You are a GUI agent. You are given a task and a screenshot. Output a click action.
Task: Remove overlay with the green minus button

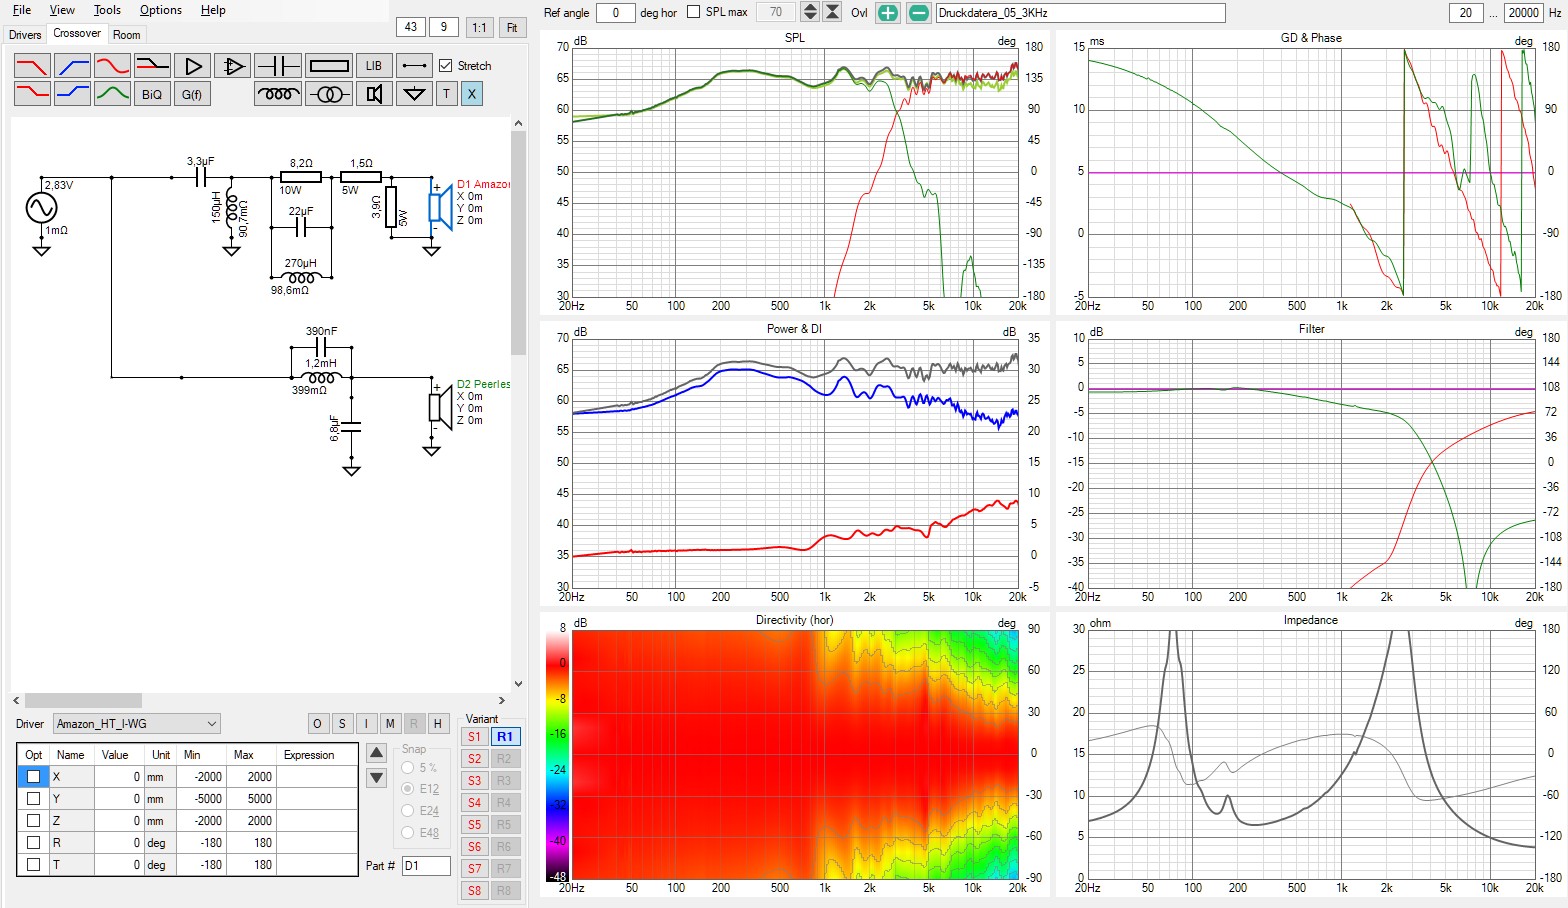point(918,13)
